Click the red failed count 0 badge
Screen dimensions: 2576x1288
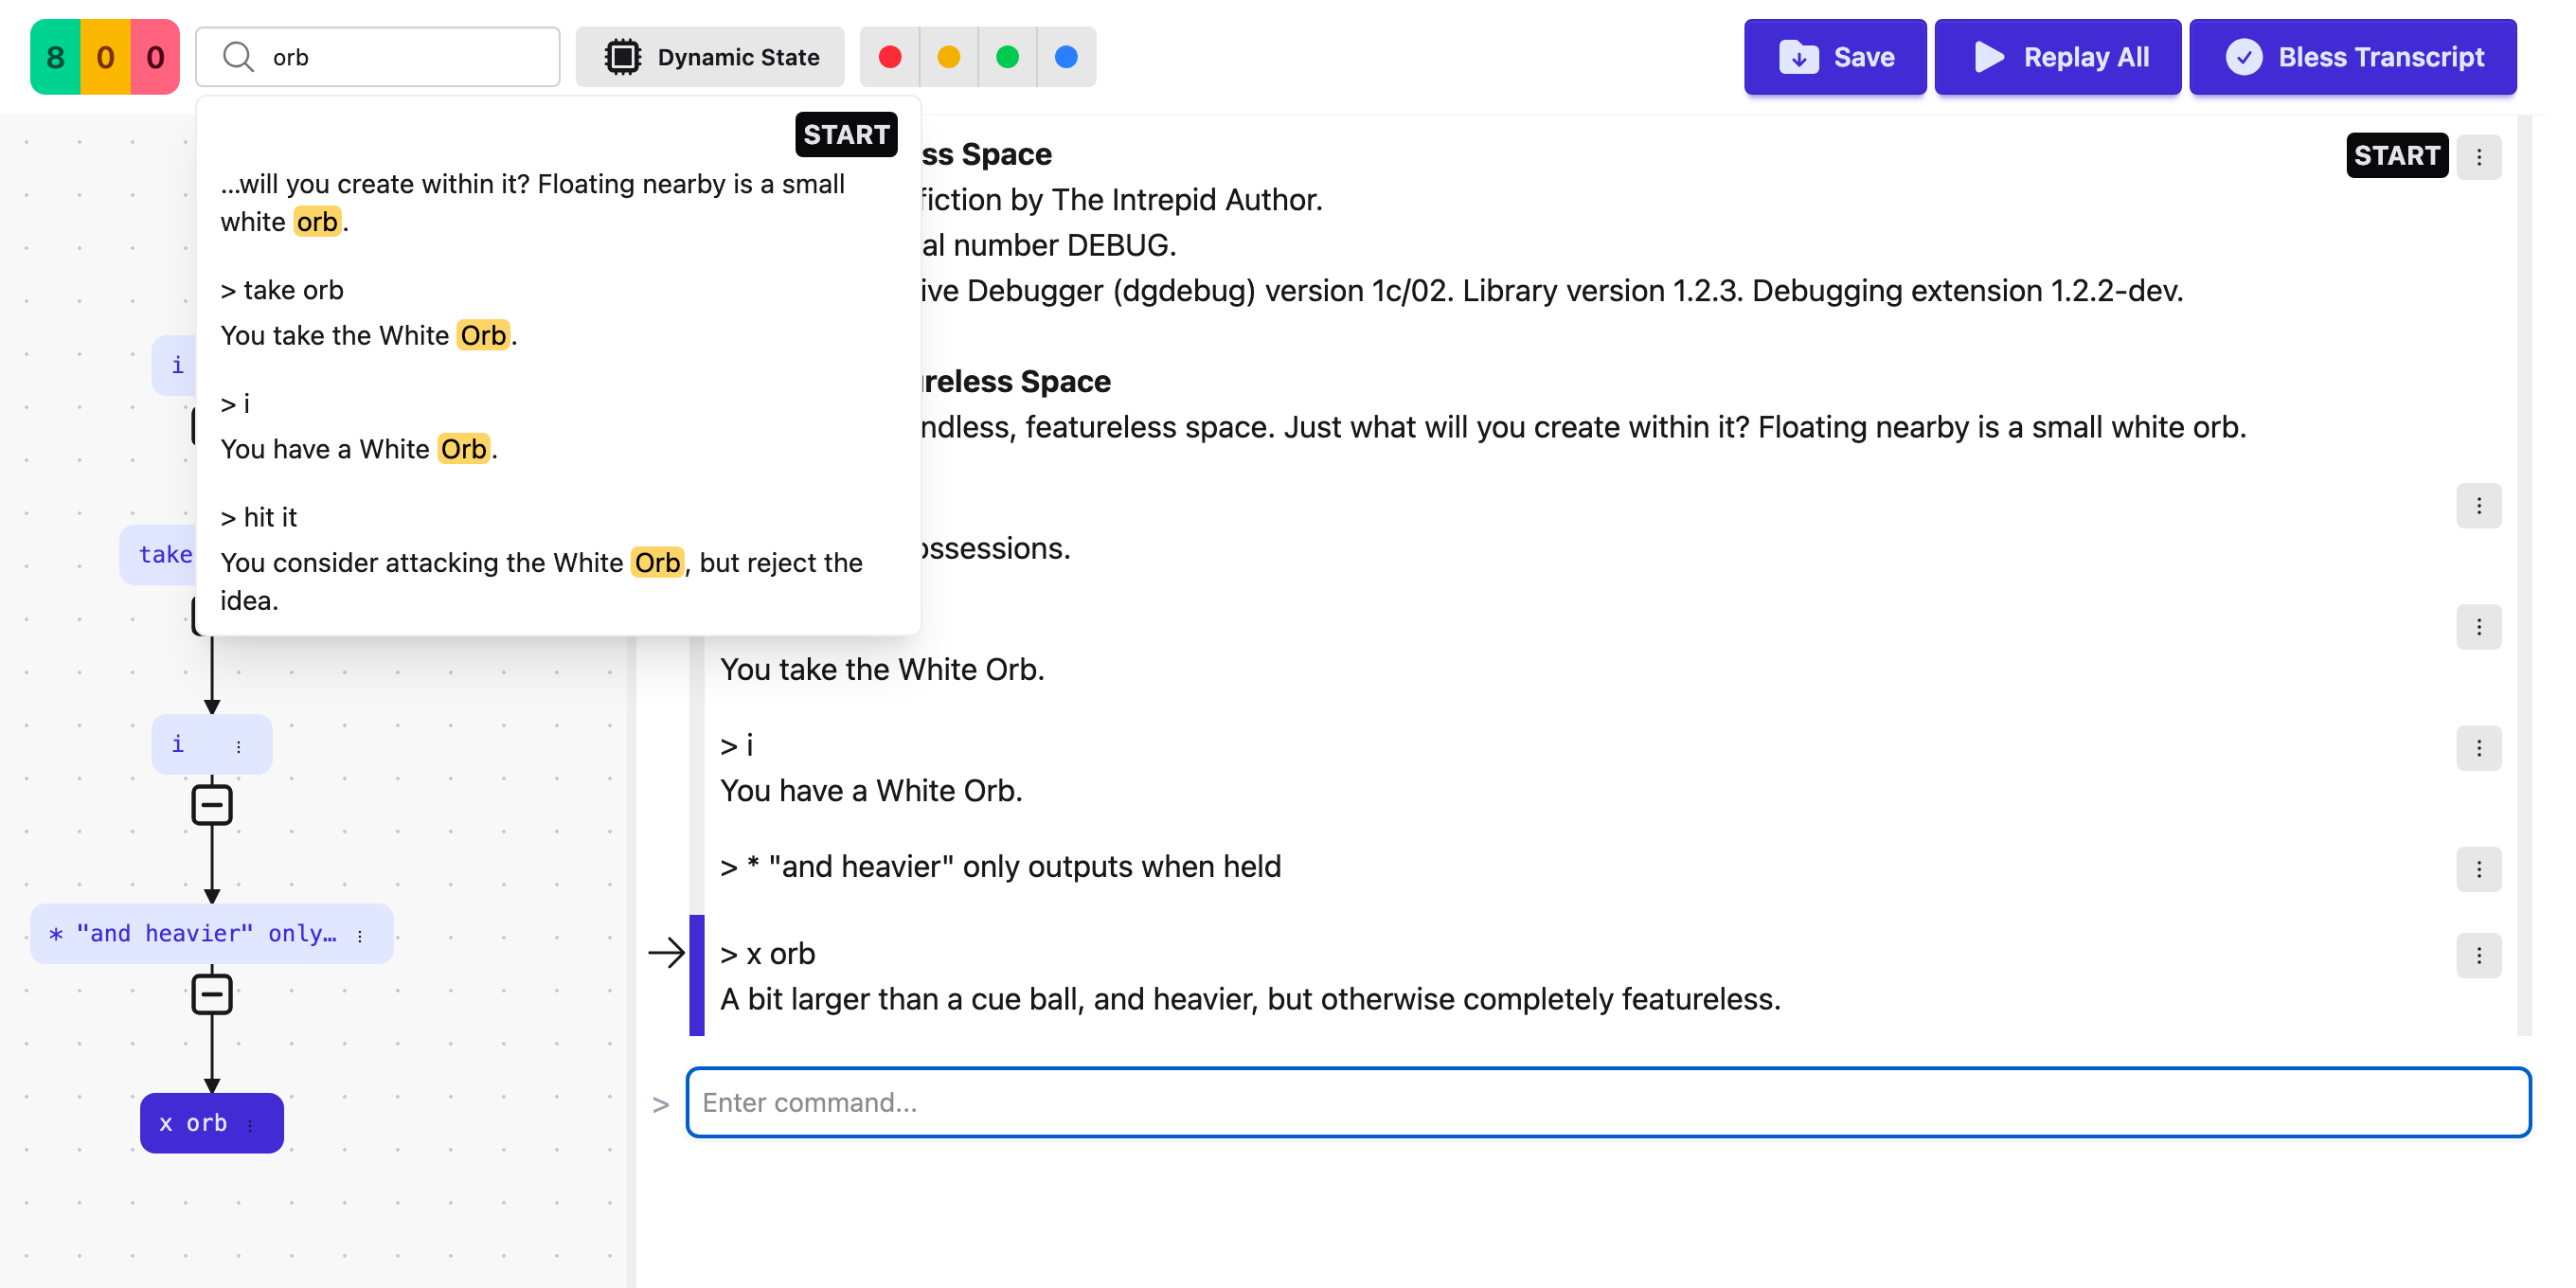155,57
